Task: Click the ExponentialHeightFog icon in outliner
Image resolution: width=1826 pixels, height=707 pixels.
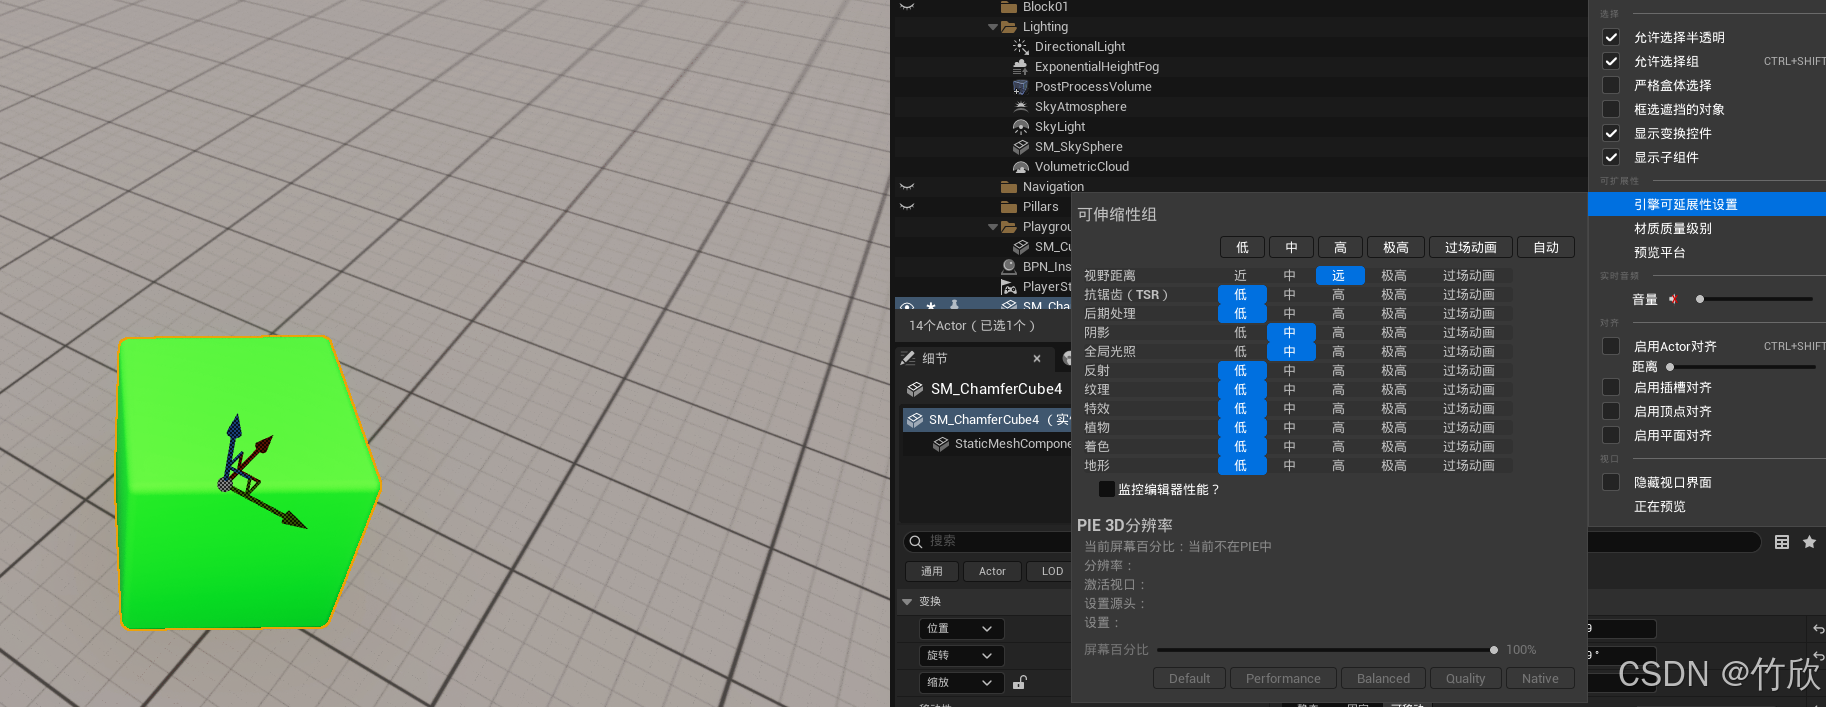Action: [x=1020, y=67]
